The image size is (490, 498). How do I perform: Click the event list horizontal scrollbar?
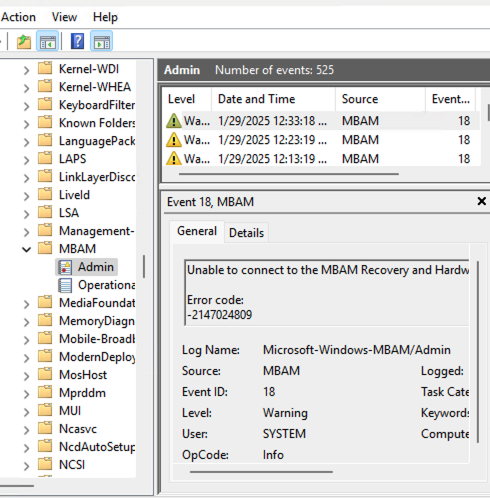pyautogui.click(x=289, y=174)
